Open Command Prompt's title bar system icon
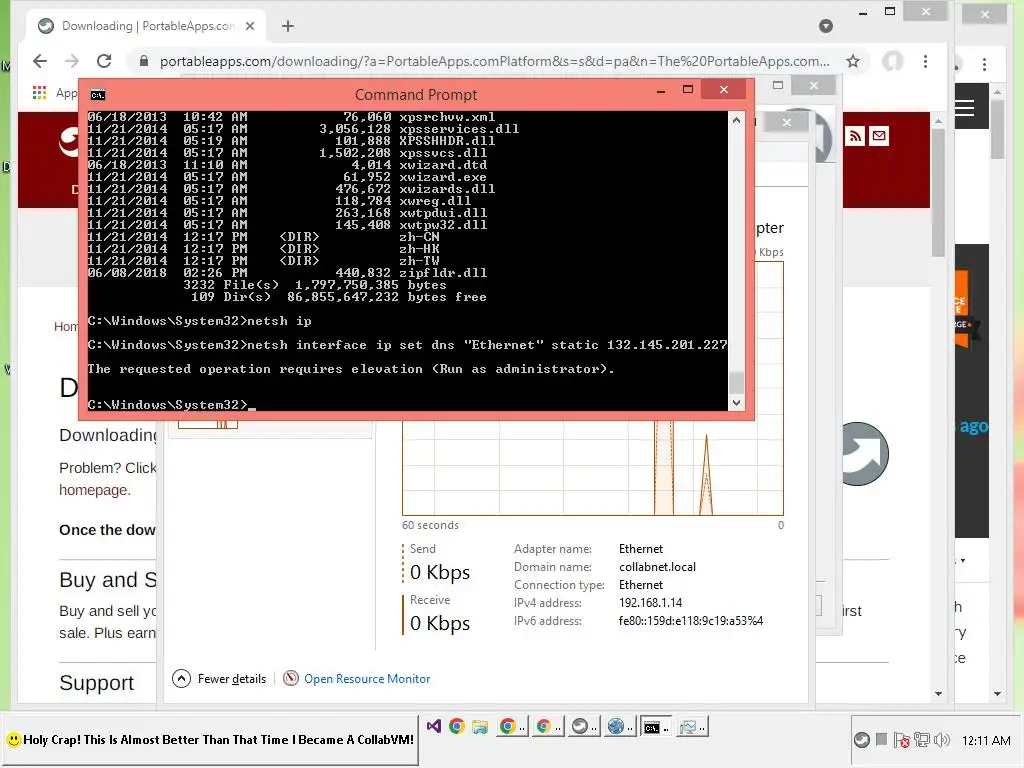1024x768 pixels. tap(97, 95)
